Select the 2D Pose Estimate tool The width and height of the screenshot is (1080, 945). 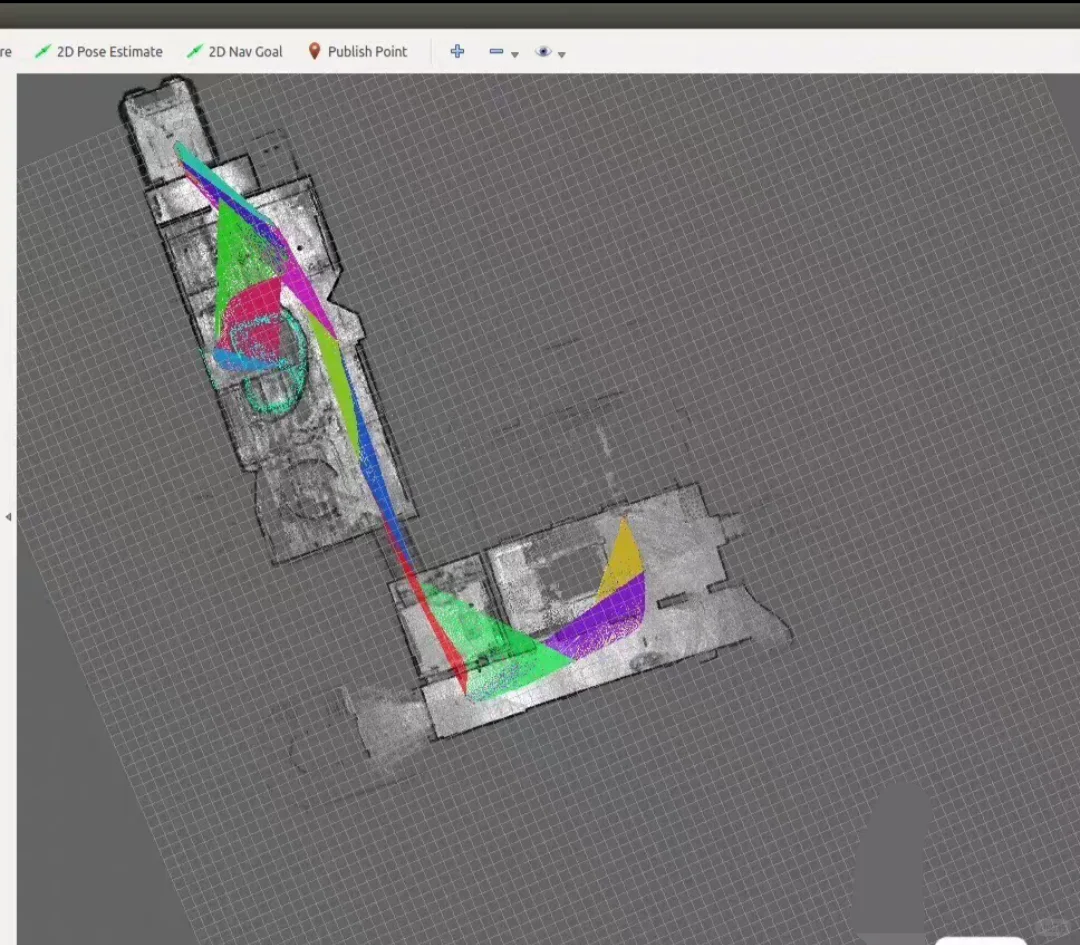110,51
